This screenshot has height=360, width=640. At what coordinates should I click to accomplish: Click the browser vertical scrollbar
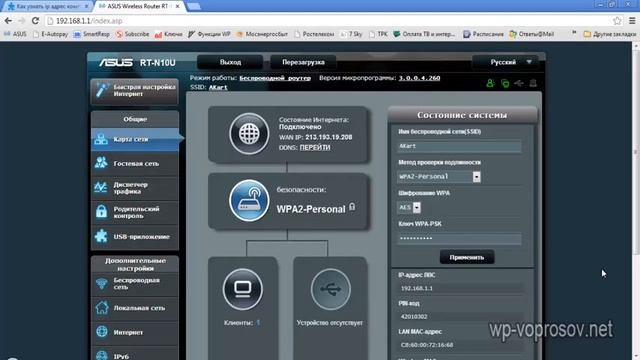636,151
